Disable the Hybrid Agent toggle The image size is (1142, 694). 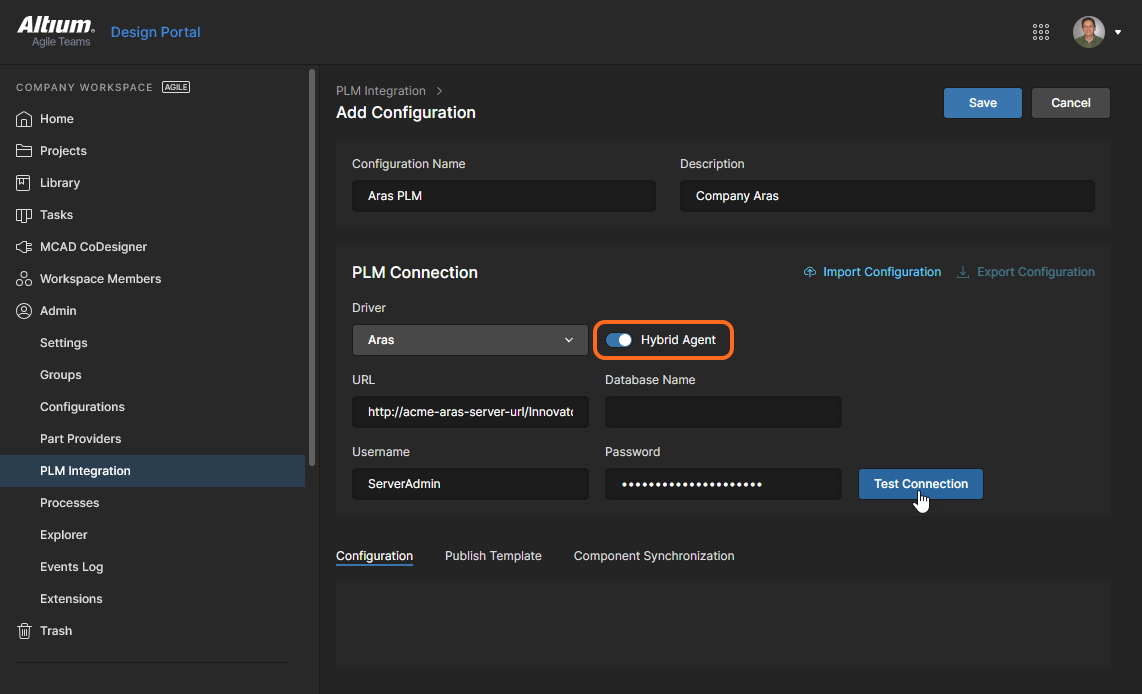click(x=619, y=340)
